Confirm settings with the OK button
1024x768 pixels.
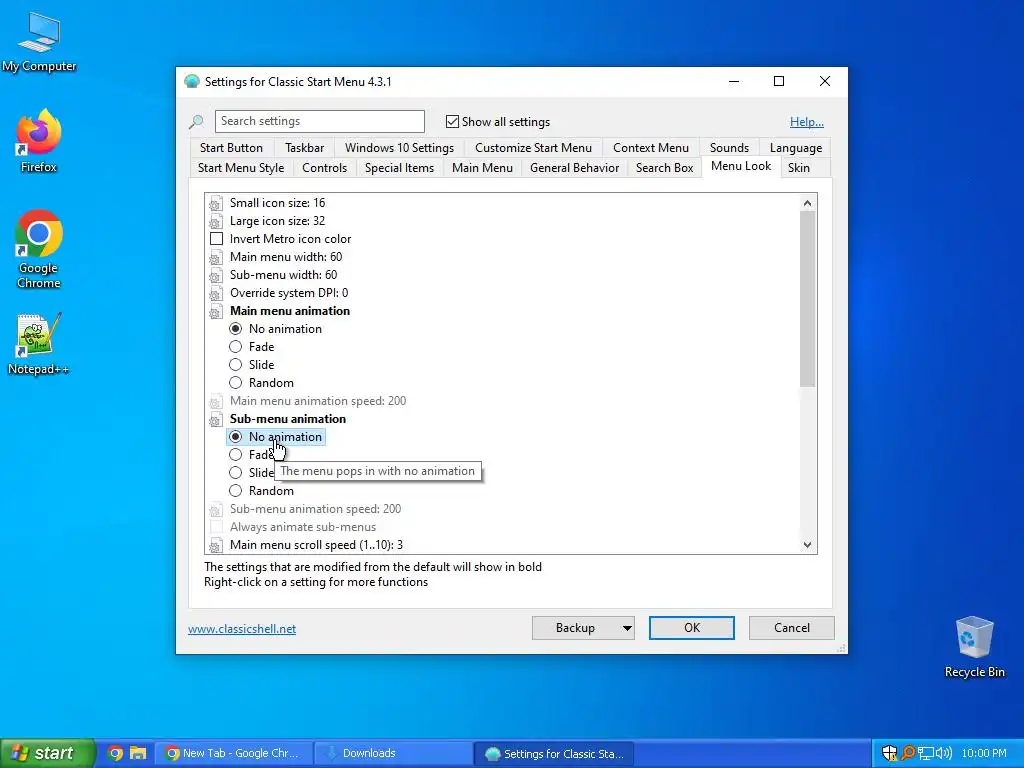692,628
